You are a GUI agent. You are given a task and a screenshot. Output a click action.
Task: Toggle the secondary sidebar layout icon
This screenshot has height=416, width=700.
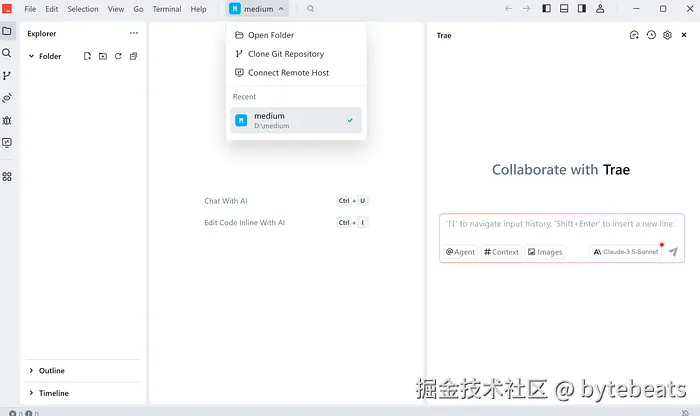582,8
